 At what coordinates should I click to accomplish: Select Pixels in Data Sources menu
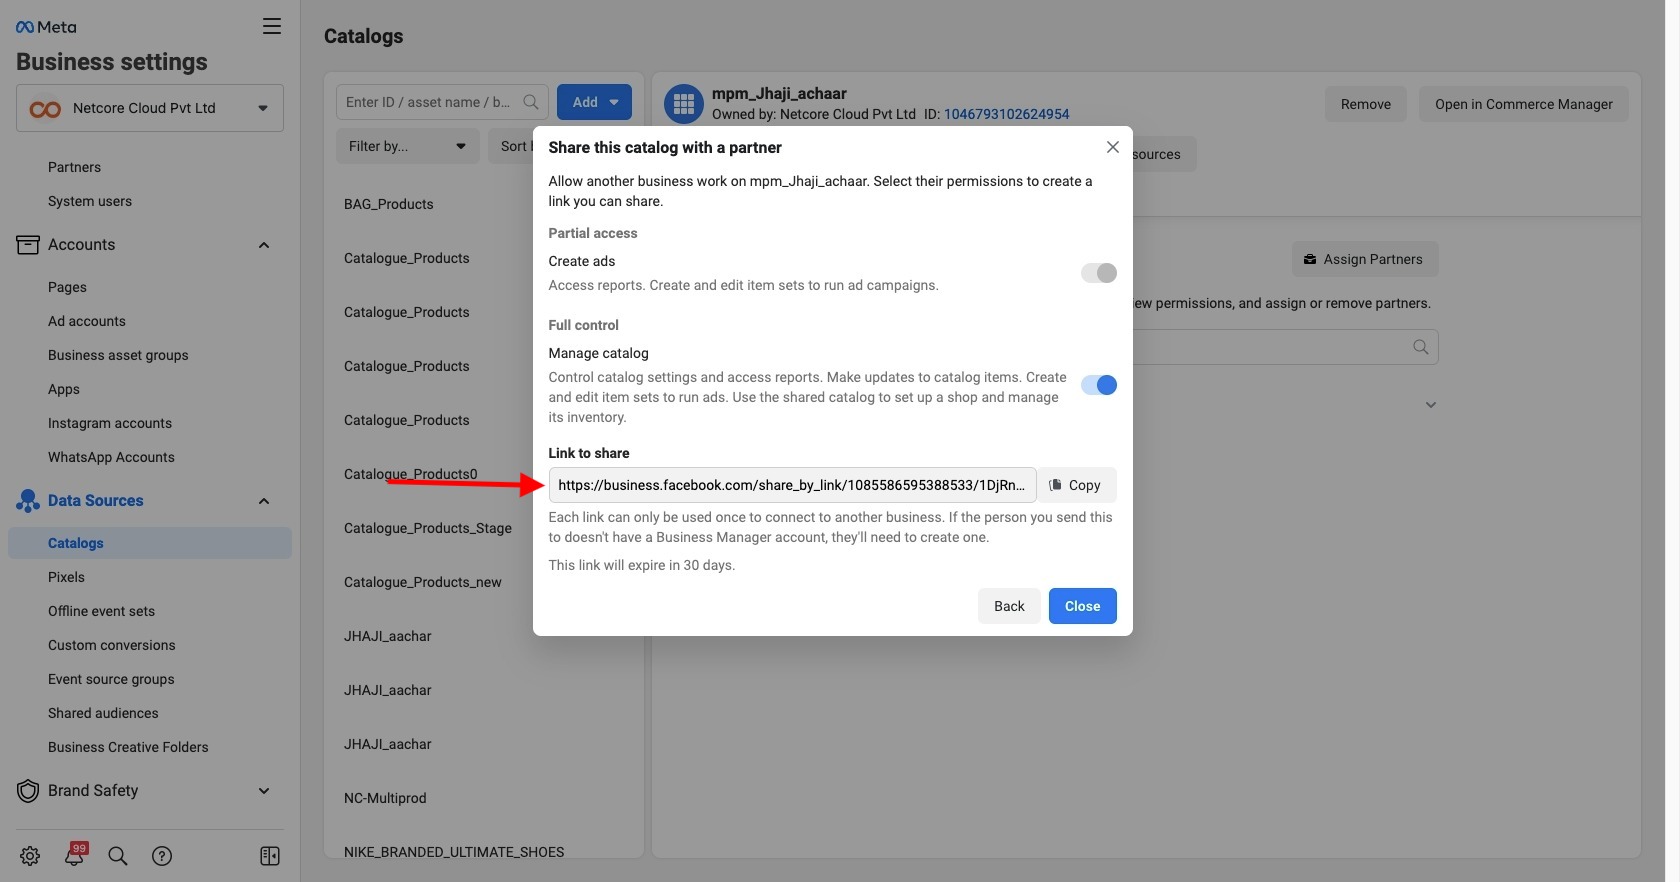(x=66, y=577)
